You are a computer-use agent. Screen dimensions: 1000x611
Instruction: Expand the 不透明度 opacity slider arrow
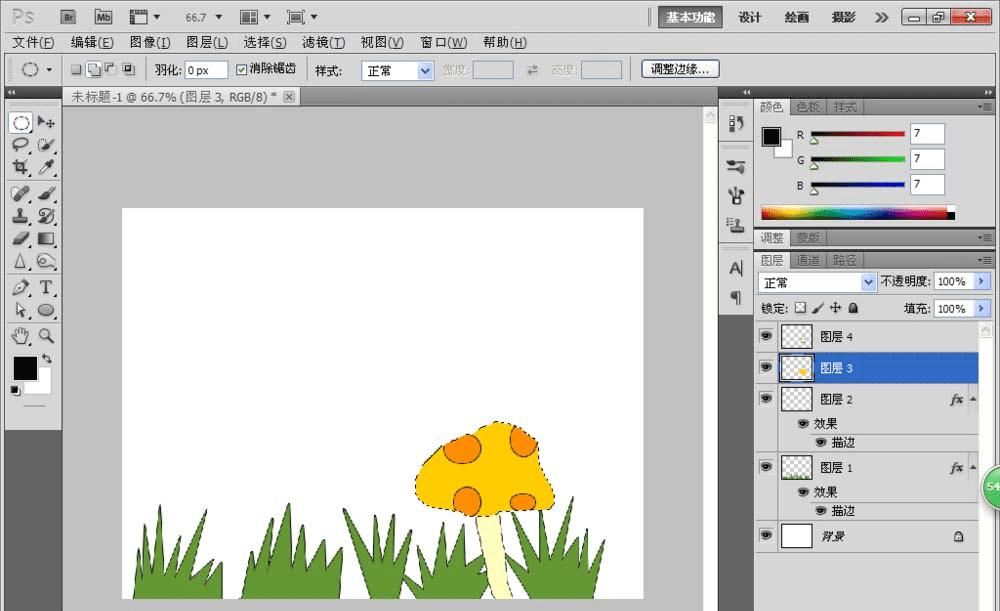981,282
